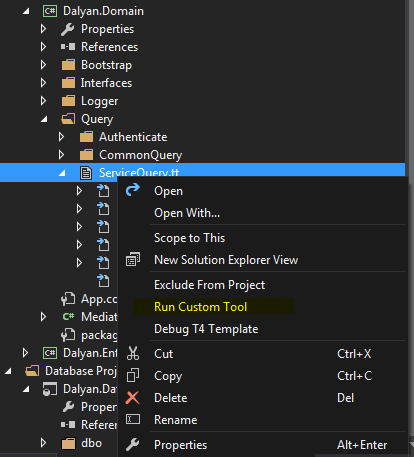
Task: Expand the dbo folder arrow
Action: (x=43, y=443)
